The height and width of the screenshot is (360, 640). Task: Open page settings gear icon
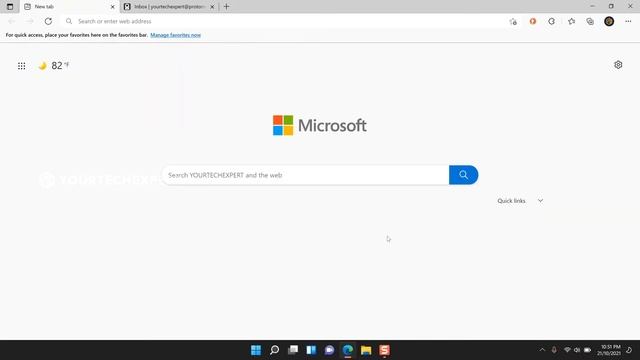click(618, 64)
